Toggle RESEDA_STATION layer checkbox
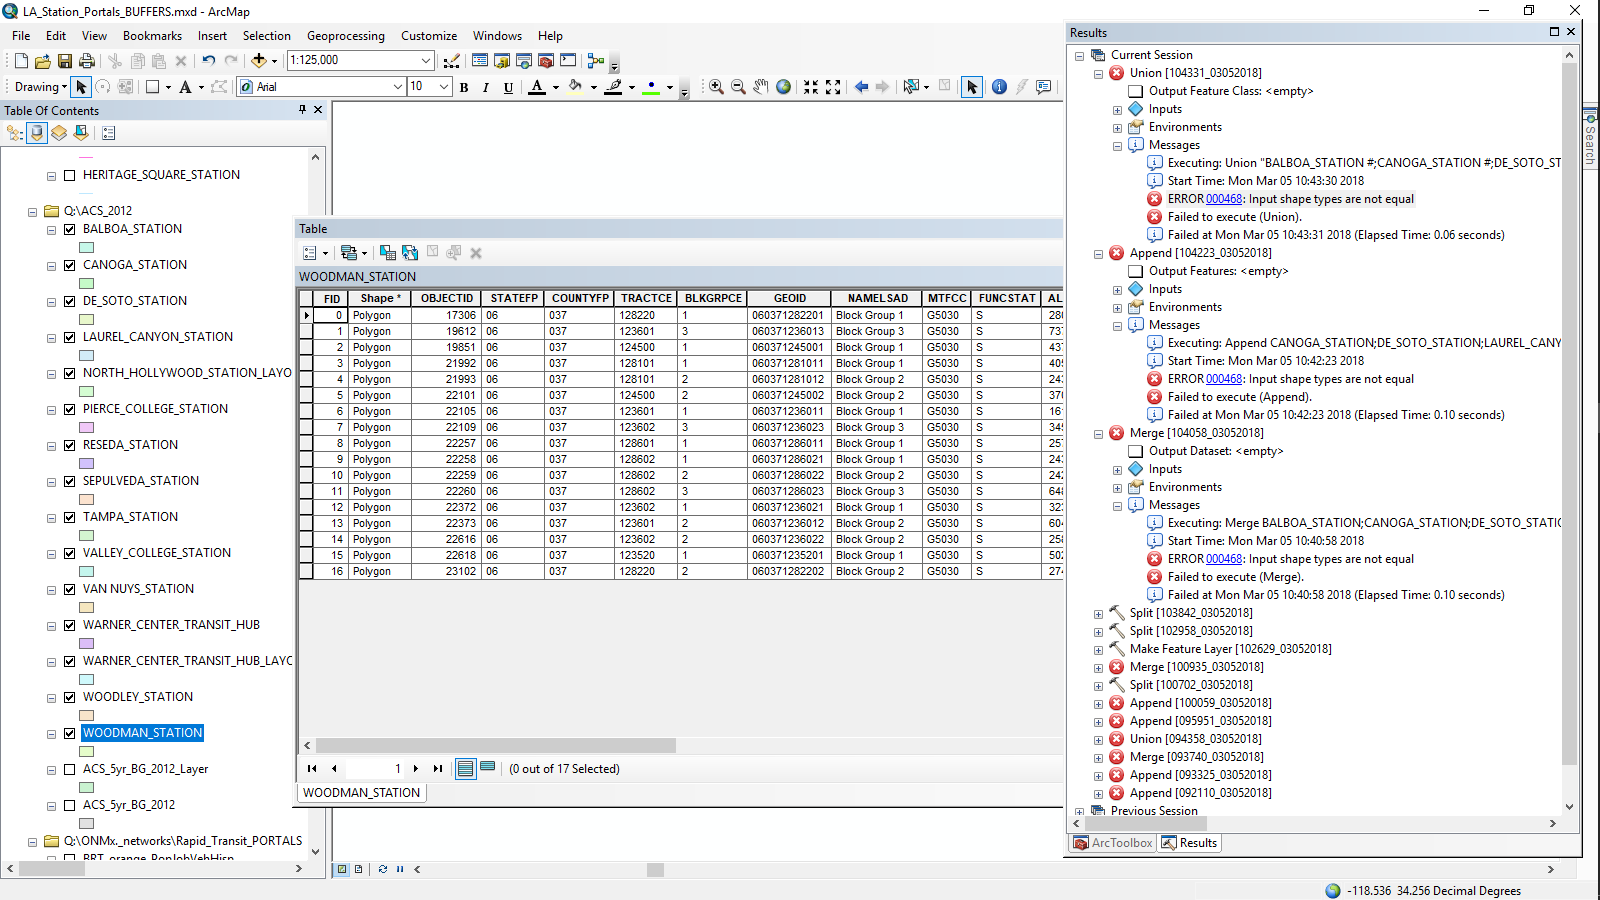The image size is (1600, 900). tap(70, 445)
